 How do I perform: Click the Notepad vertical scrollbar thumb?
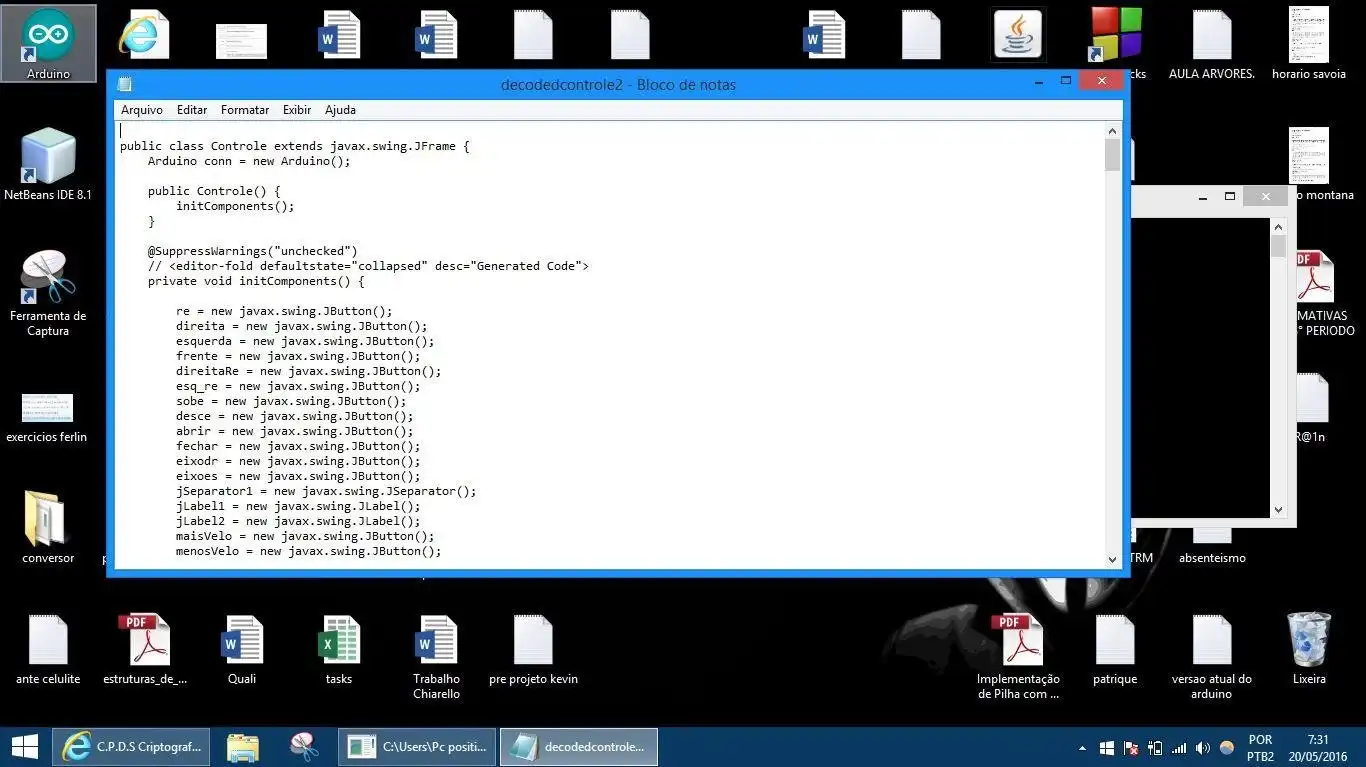pyautogui.click(x=1112, y=155)
